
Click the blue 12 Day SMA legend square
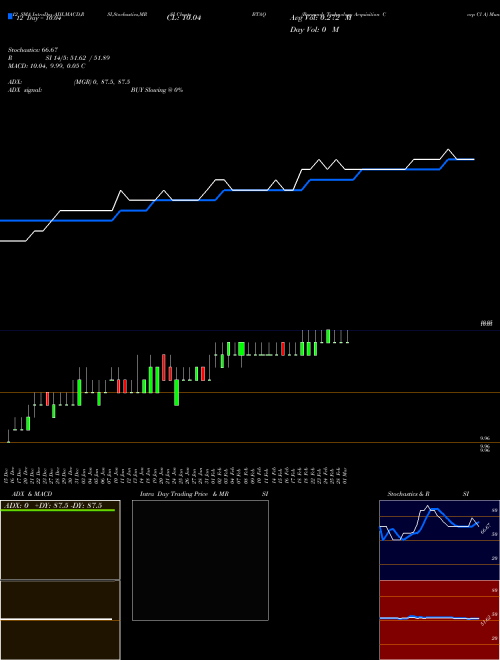tap(10, 16)
